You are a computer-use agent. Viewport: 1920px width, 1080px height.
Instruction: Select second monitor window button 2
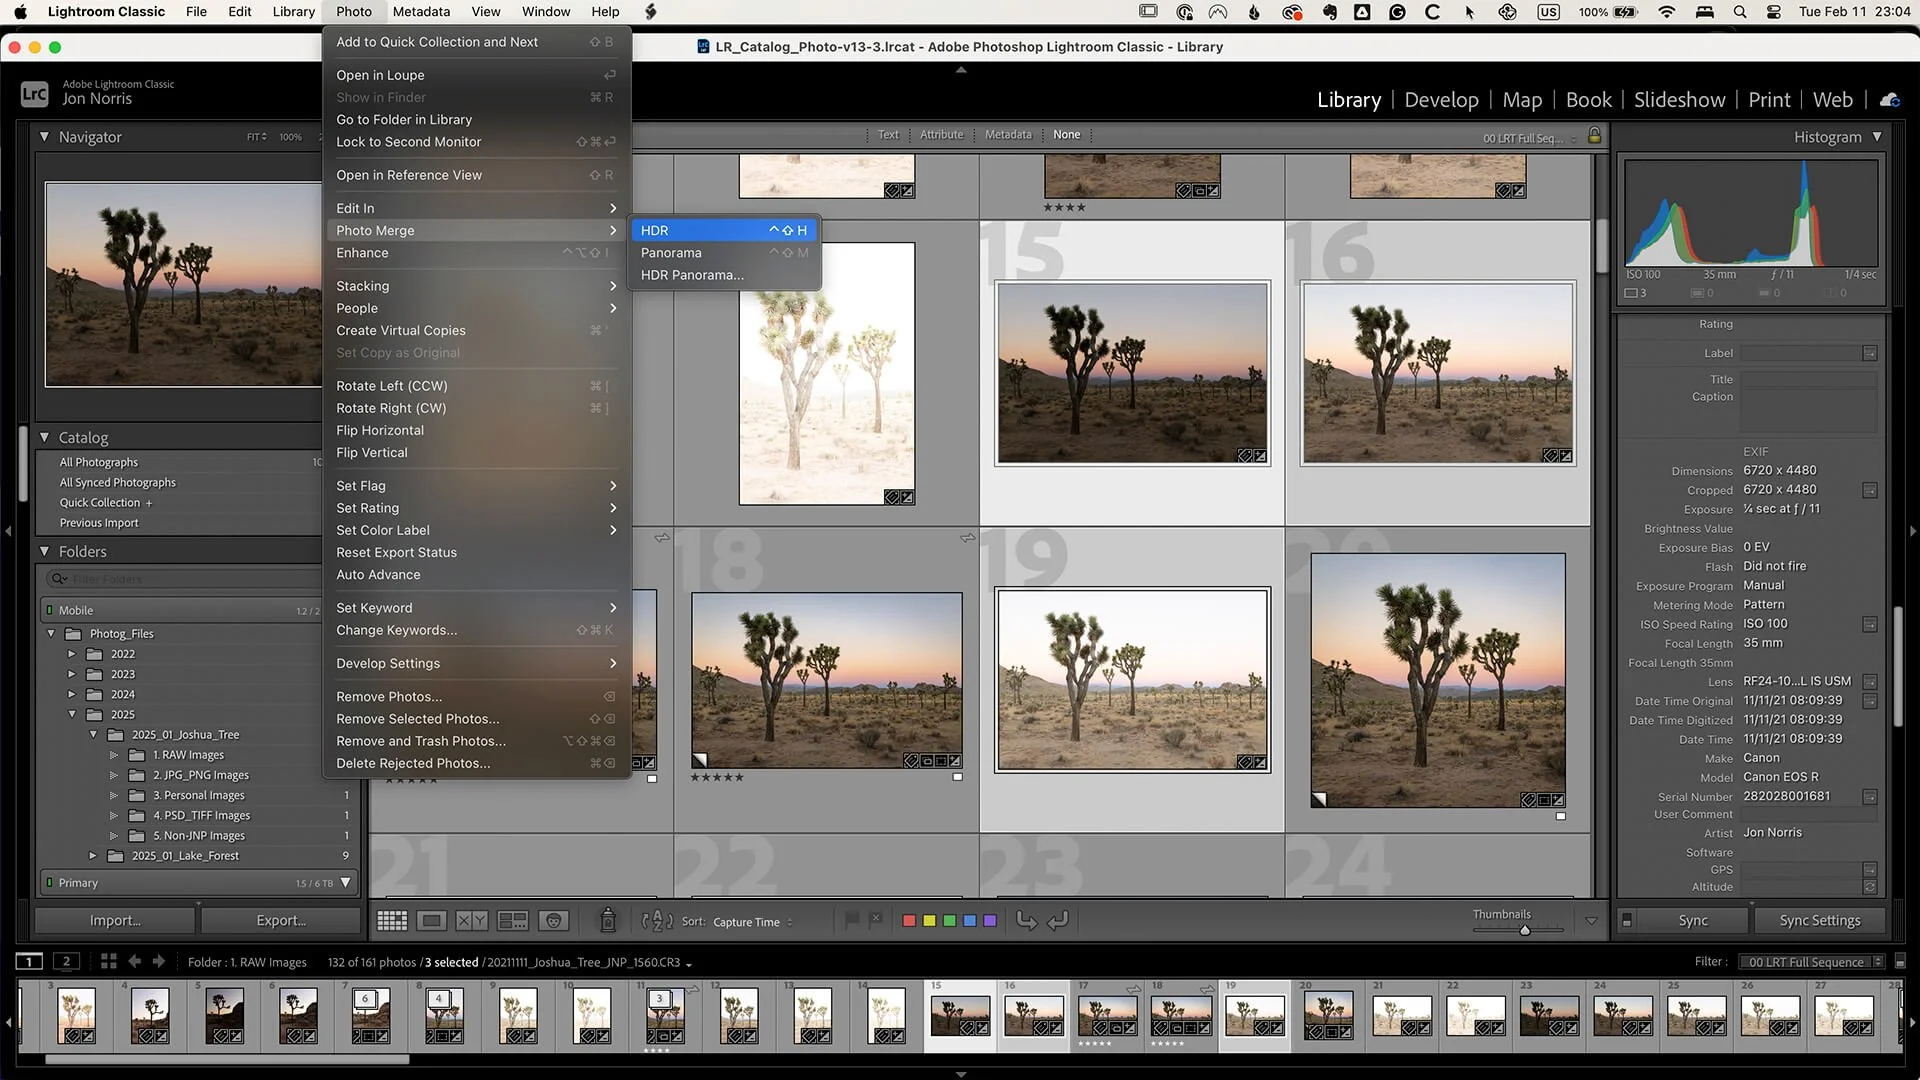tap(66, 962)
